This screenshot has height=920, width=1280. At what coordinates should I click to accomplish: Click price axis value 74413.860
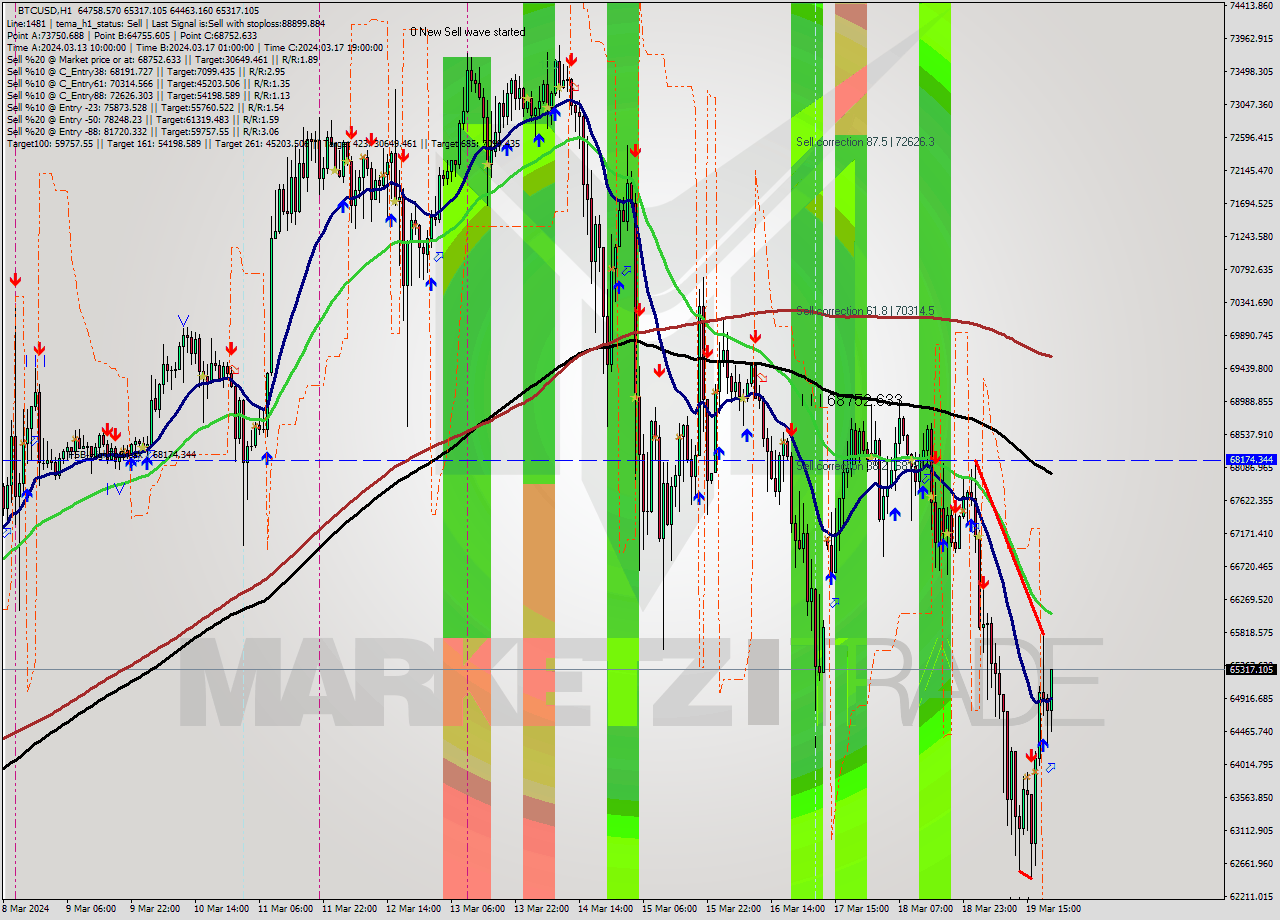pyautogui.click(x=1250, y=5)
